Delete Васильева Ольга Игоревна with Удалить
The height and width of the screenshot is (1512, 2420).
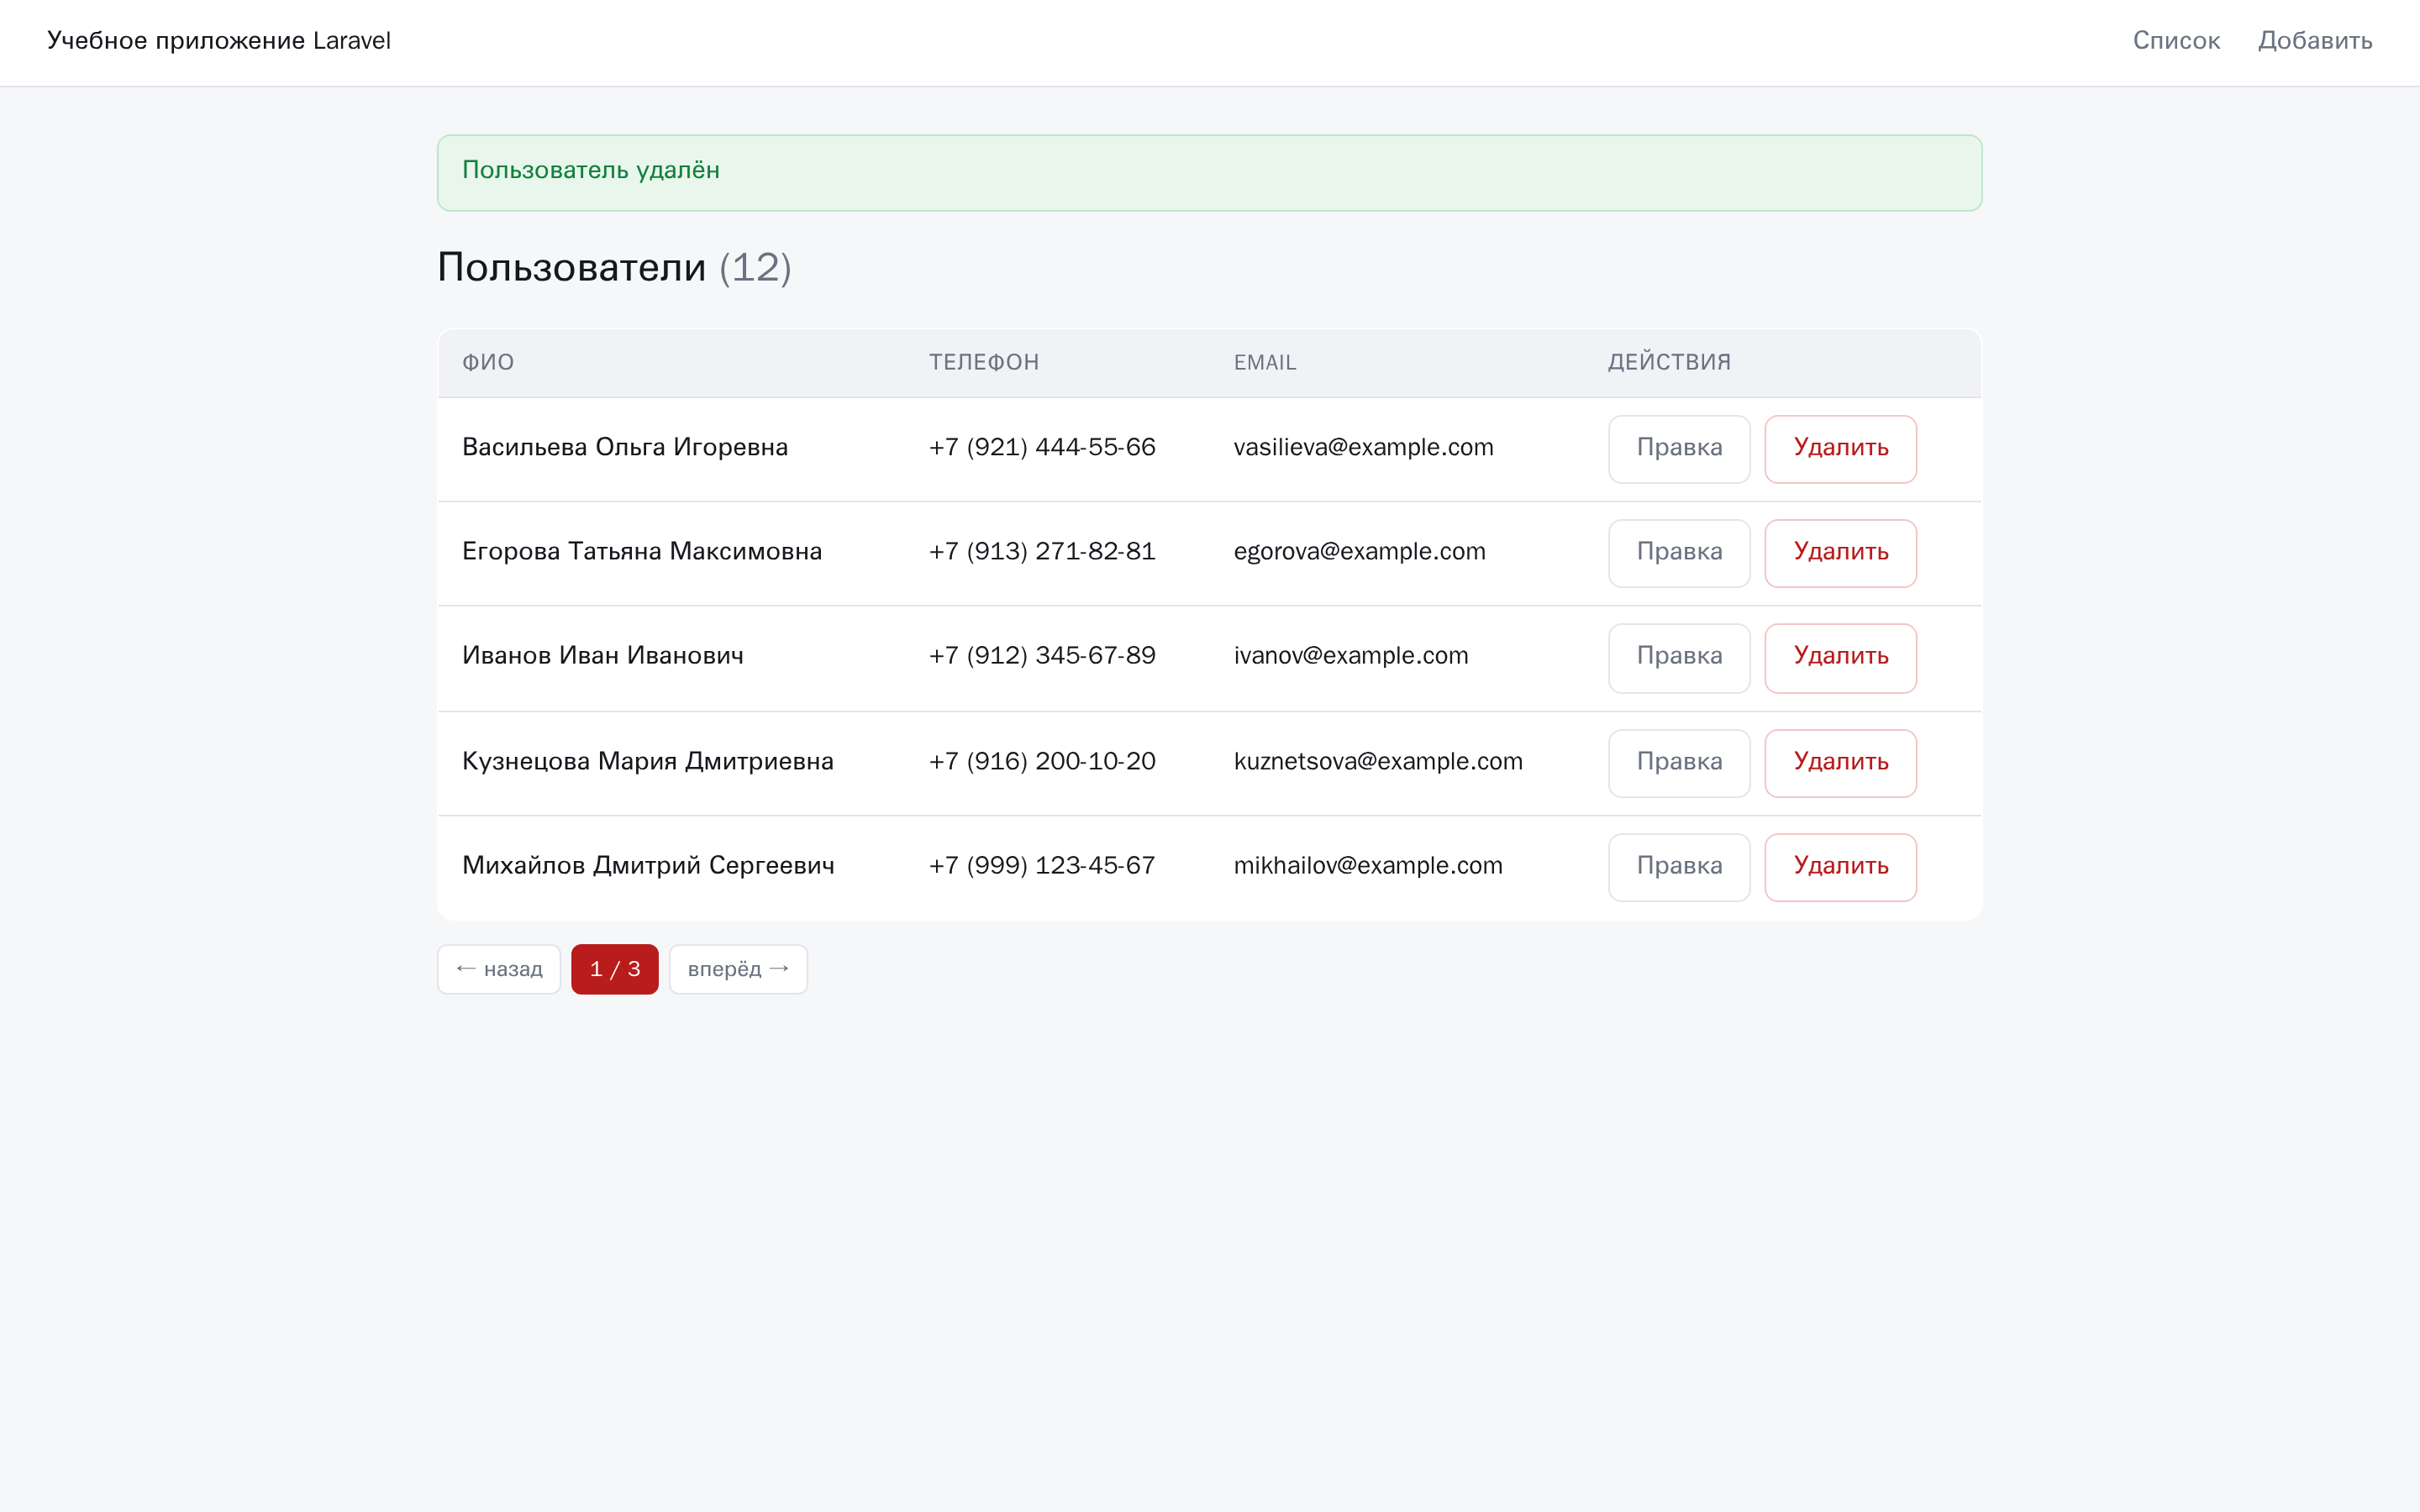tap(1840, 449)
